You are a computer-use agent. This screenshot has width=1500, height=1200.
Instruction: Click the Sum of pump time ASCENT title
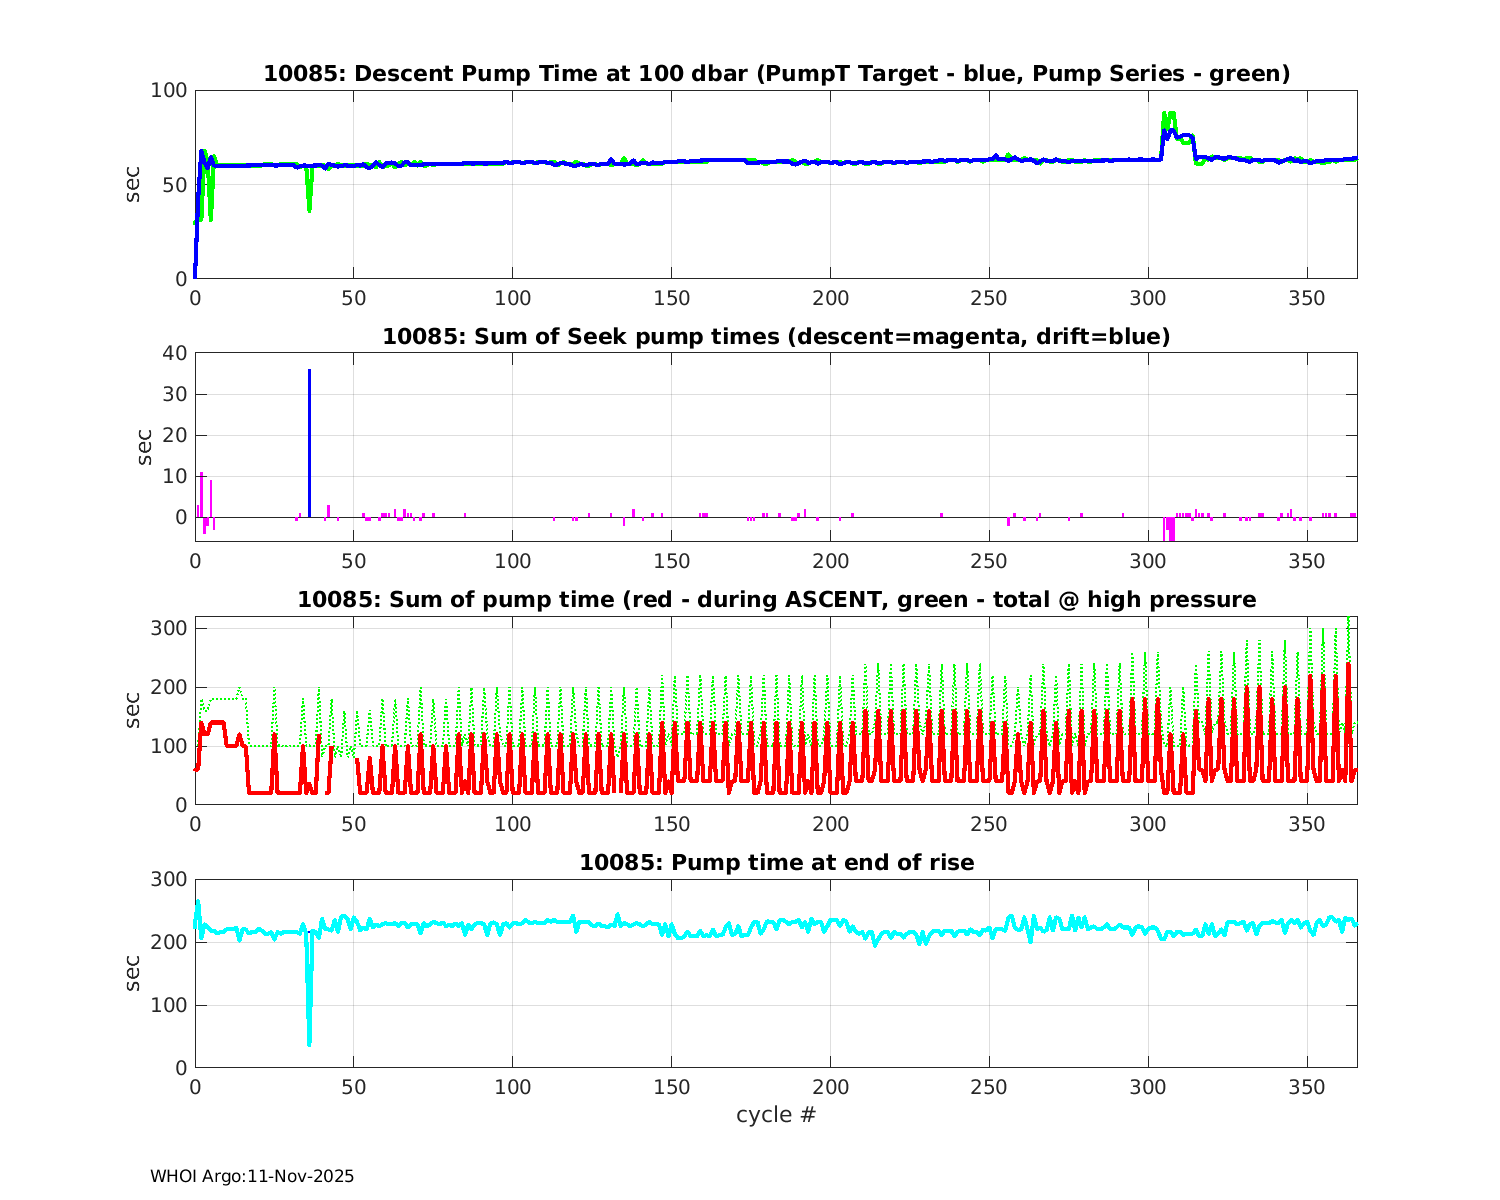tap(776, 599)
